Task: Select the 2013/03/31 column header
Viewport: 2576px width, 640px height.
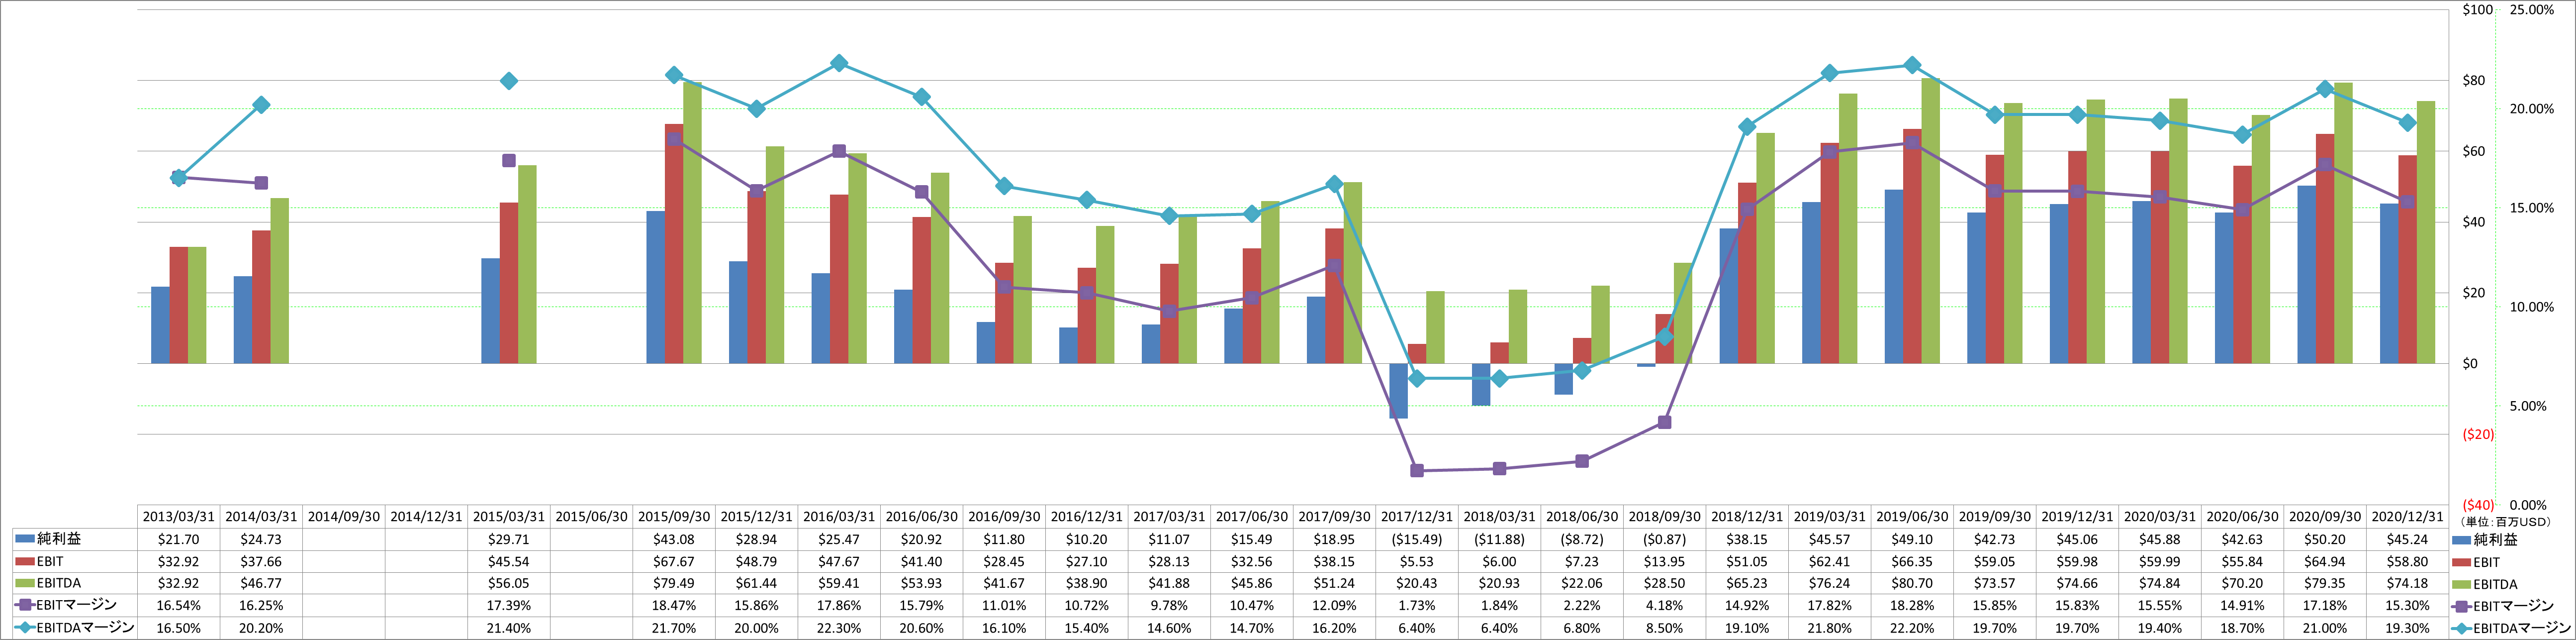Action: pyautogui.click(x=179, y=517)
